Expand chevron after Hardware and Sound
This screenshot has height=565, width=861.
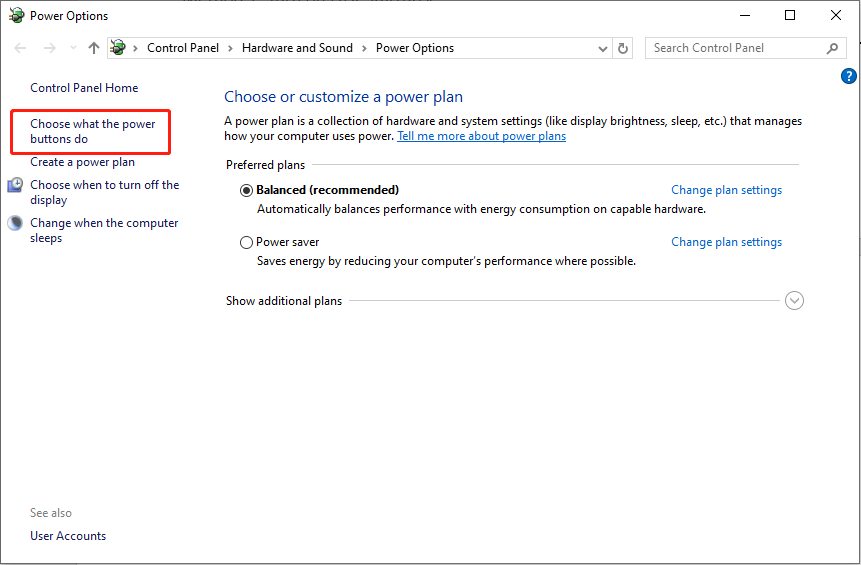pos(364,48)
